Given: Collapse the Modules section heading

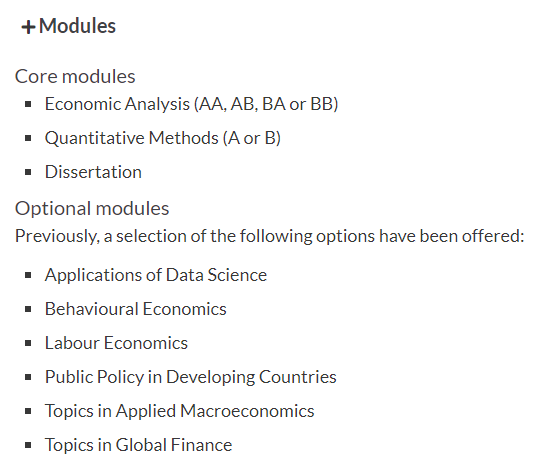Looking at the screenshot, I should [x=68, y=26].
